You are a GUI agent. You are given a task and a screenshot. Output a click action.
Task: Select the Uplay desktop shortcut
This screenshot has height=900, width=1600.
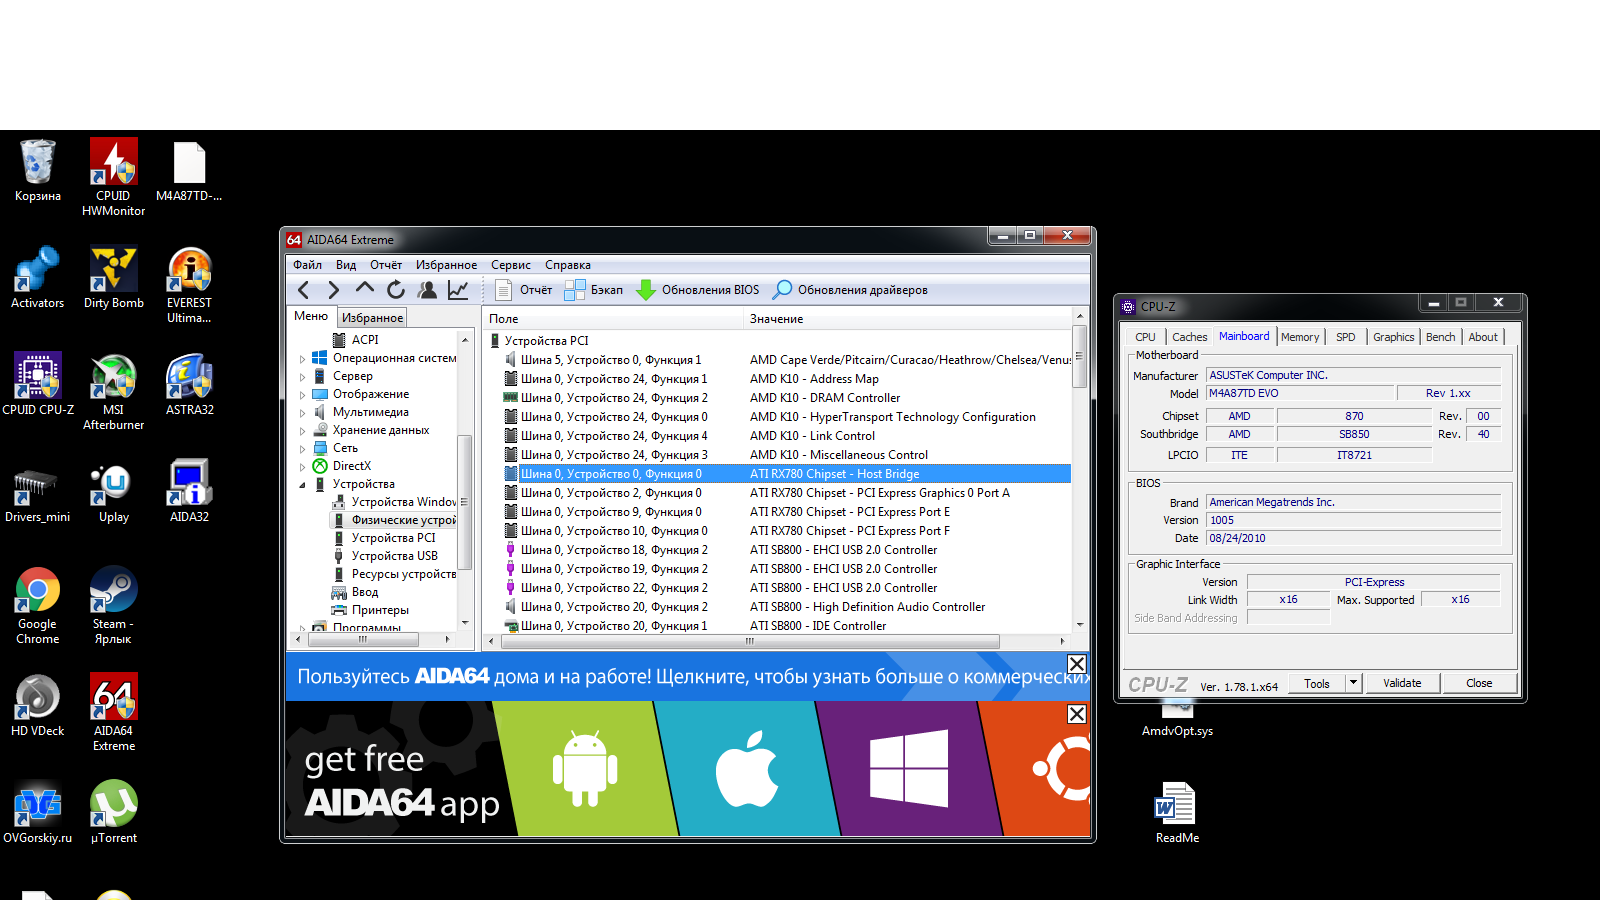(114, 492)
